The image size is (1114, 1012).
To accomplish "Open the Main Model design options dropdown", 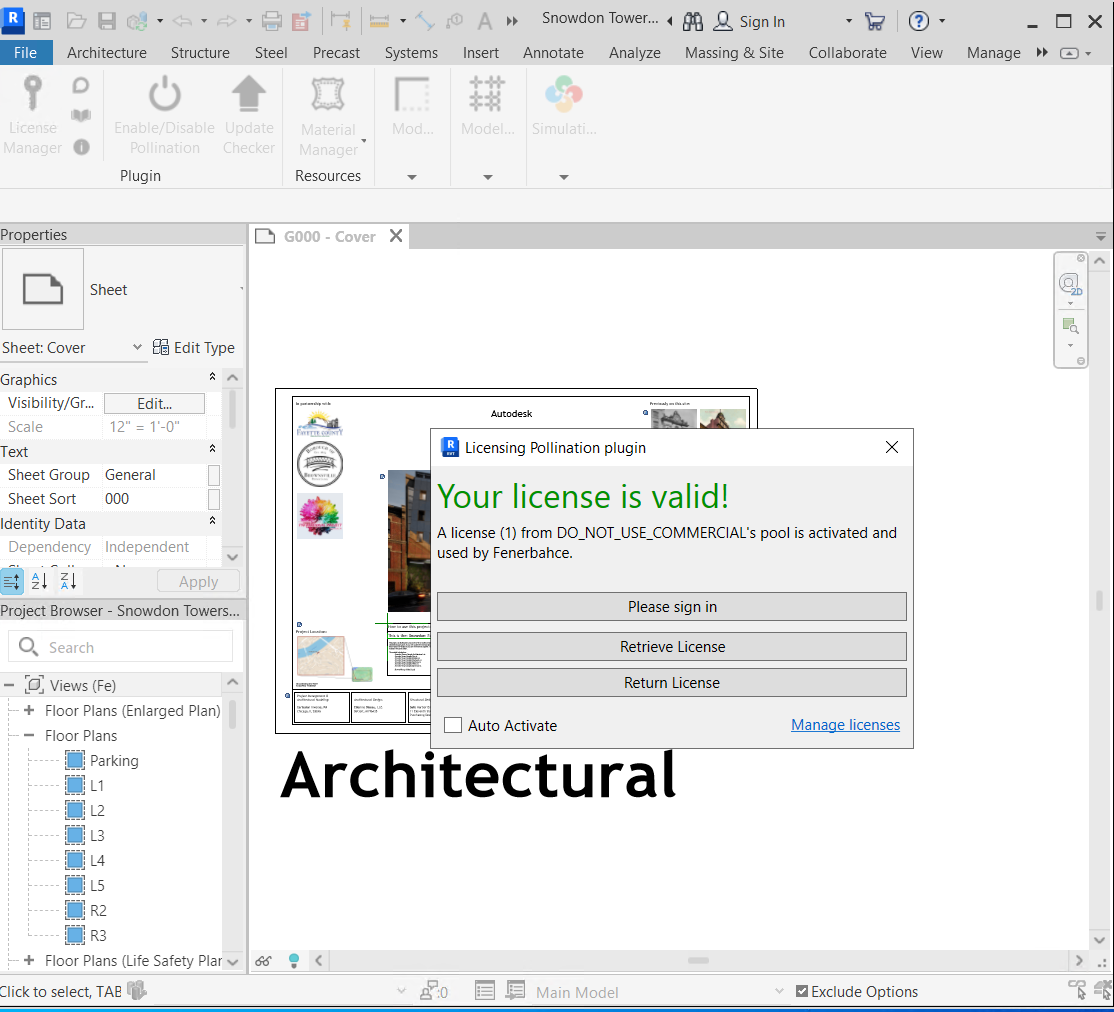I will [x=779, y=991].
